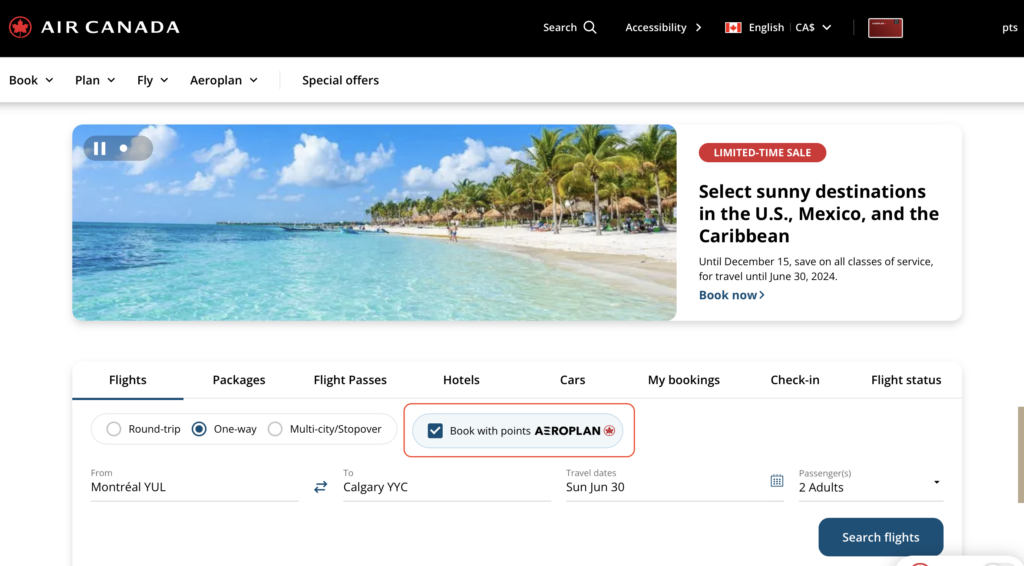
Task: Select the Round-trip radio button
Action: coord(113,429)
